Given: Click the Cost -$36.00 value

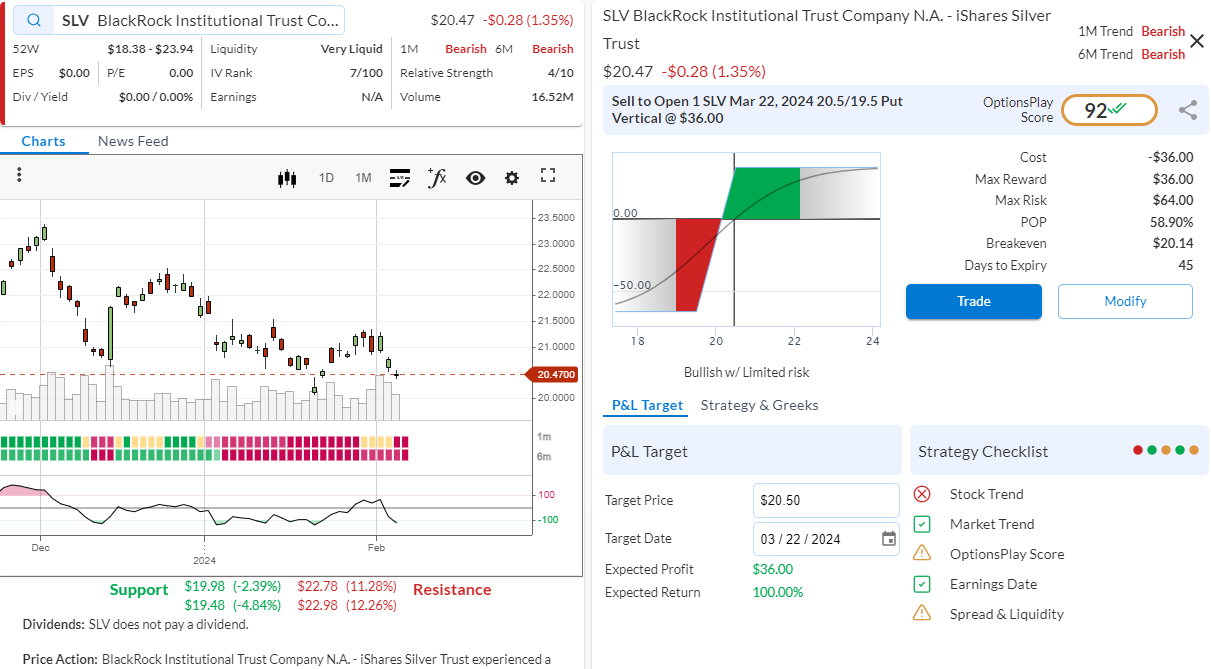Looking at the screenshot, I should click(x=1171, y=157).
